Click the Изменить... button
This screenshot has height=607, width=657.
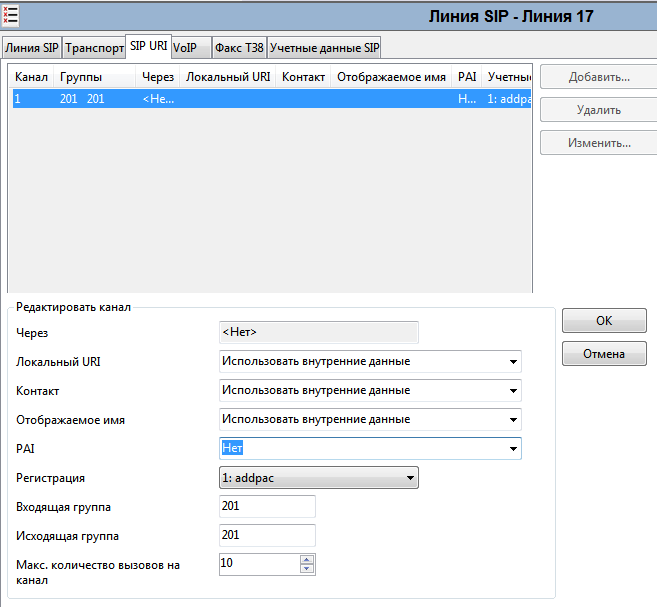pyautogui.click(x=599, y=143)
